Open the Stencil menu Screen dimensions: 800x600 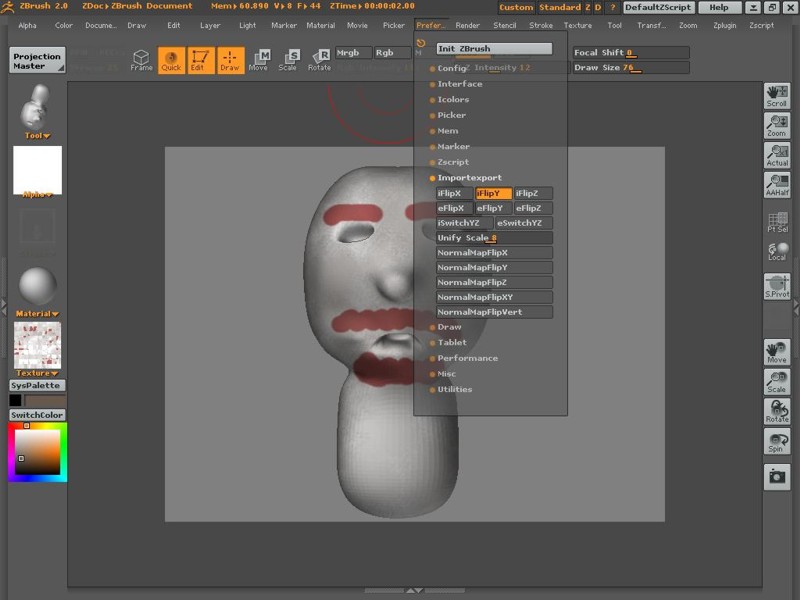505,25
